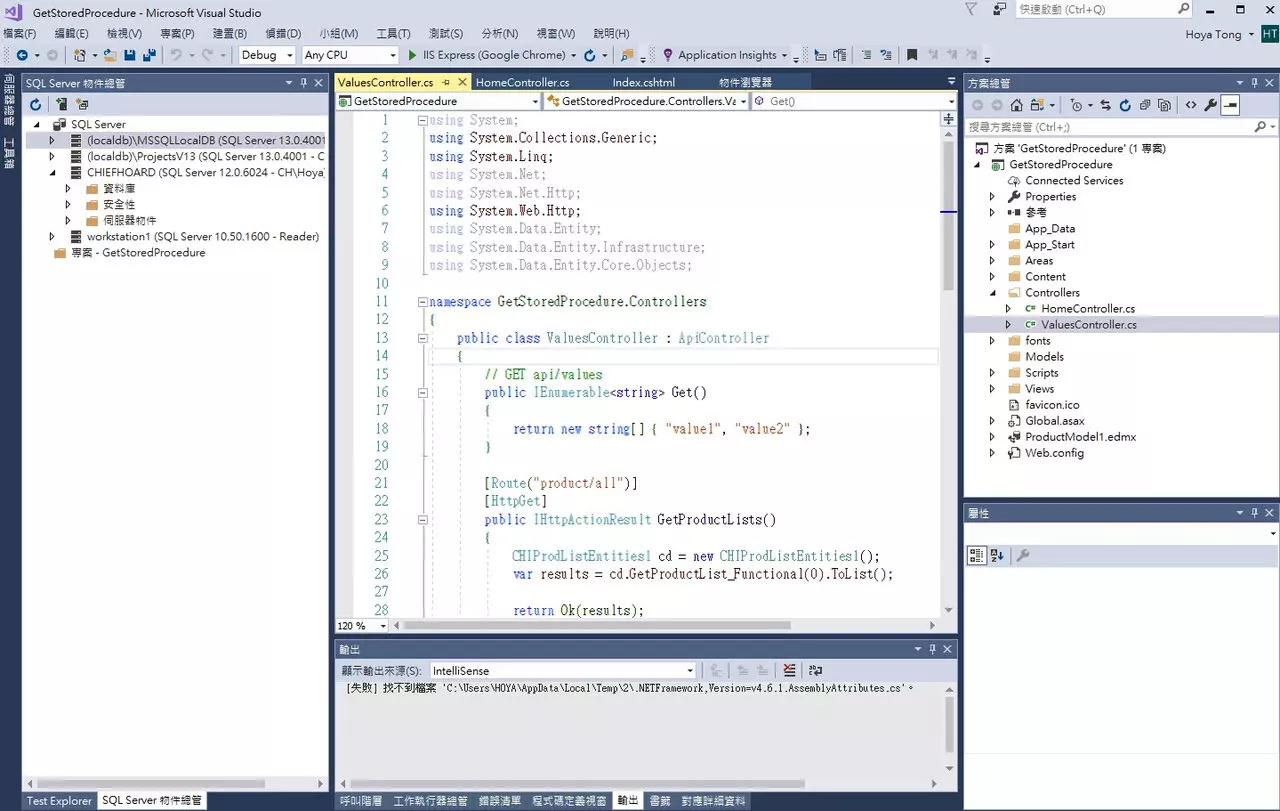The height and width of the screenshot is (811, 1280).
Task: Click the Save All toolbar icon
Action: pyautogui.click(x=149, y=56)
